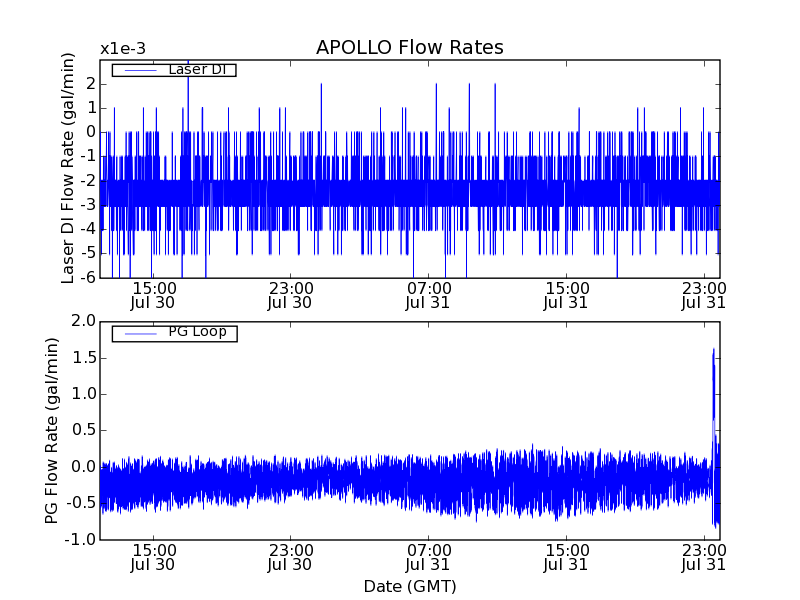Click y-tick "-5" on the Laser DI plot
Viewport: 800px width, 600px height.
[88, 253]
